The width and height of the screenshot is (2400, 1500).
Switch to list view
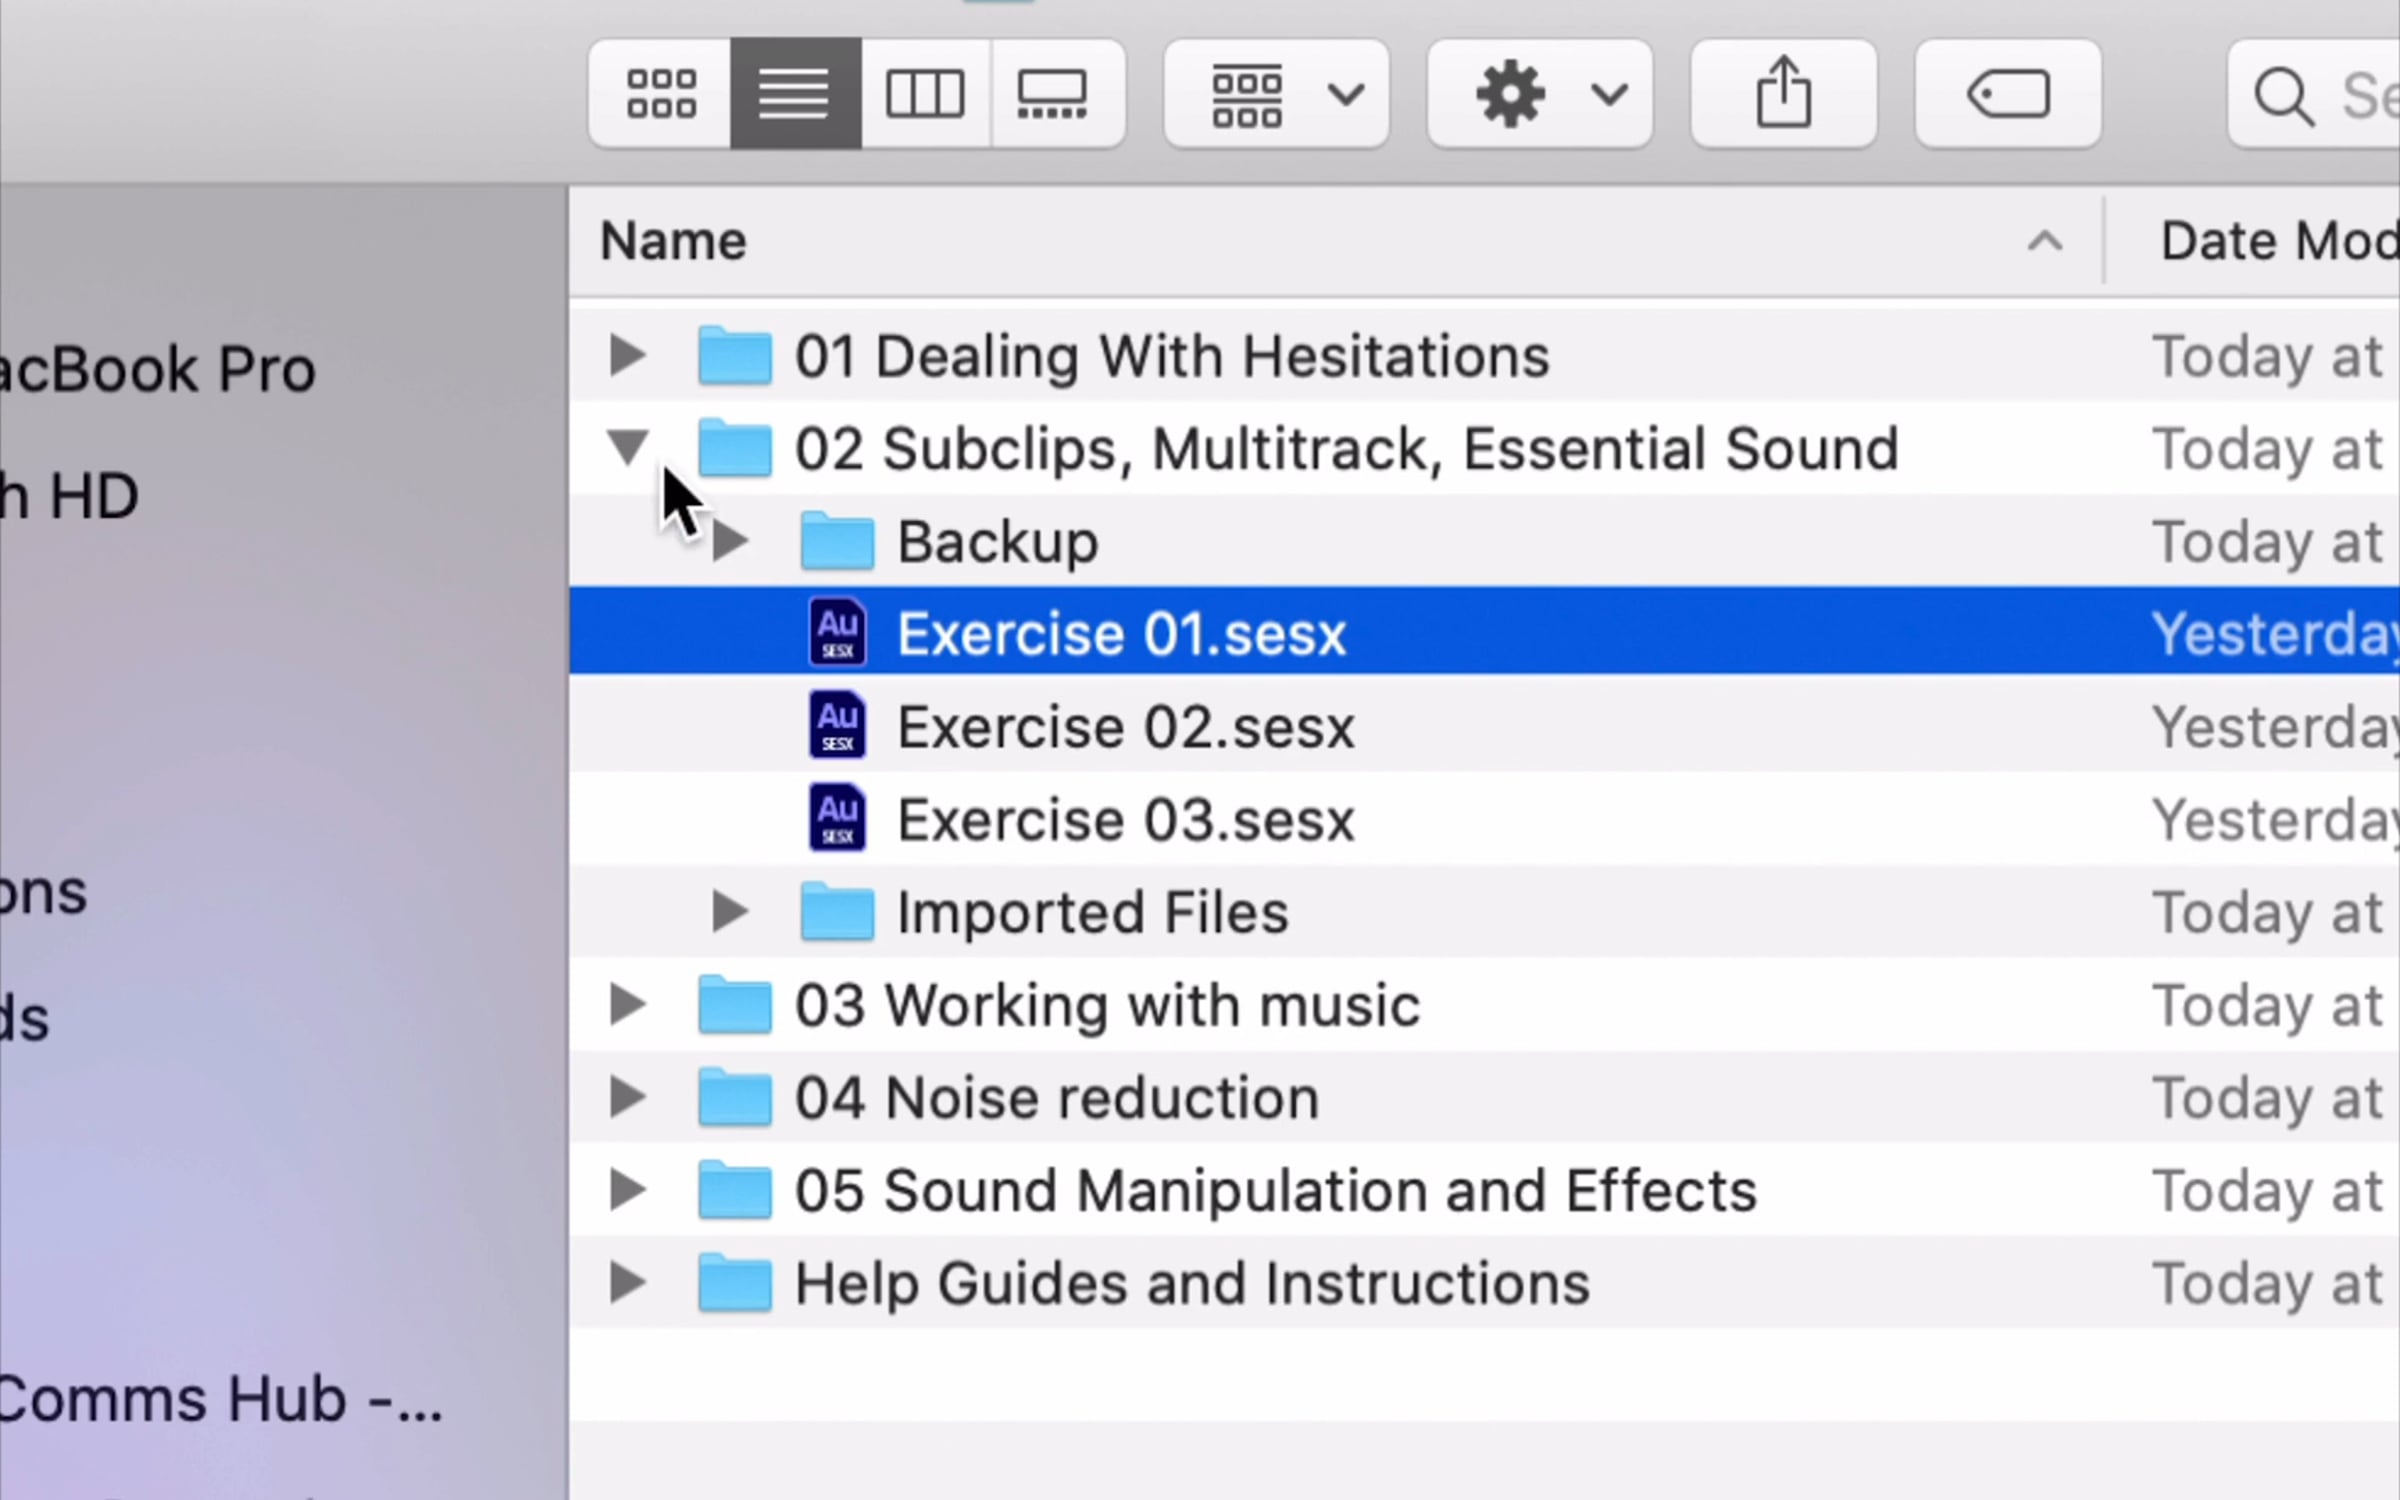[795, 94]
